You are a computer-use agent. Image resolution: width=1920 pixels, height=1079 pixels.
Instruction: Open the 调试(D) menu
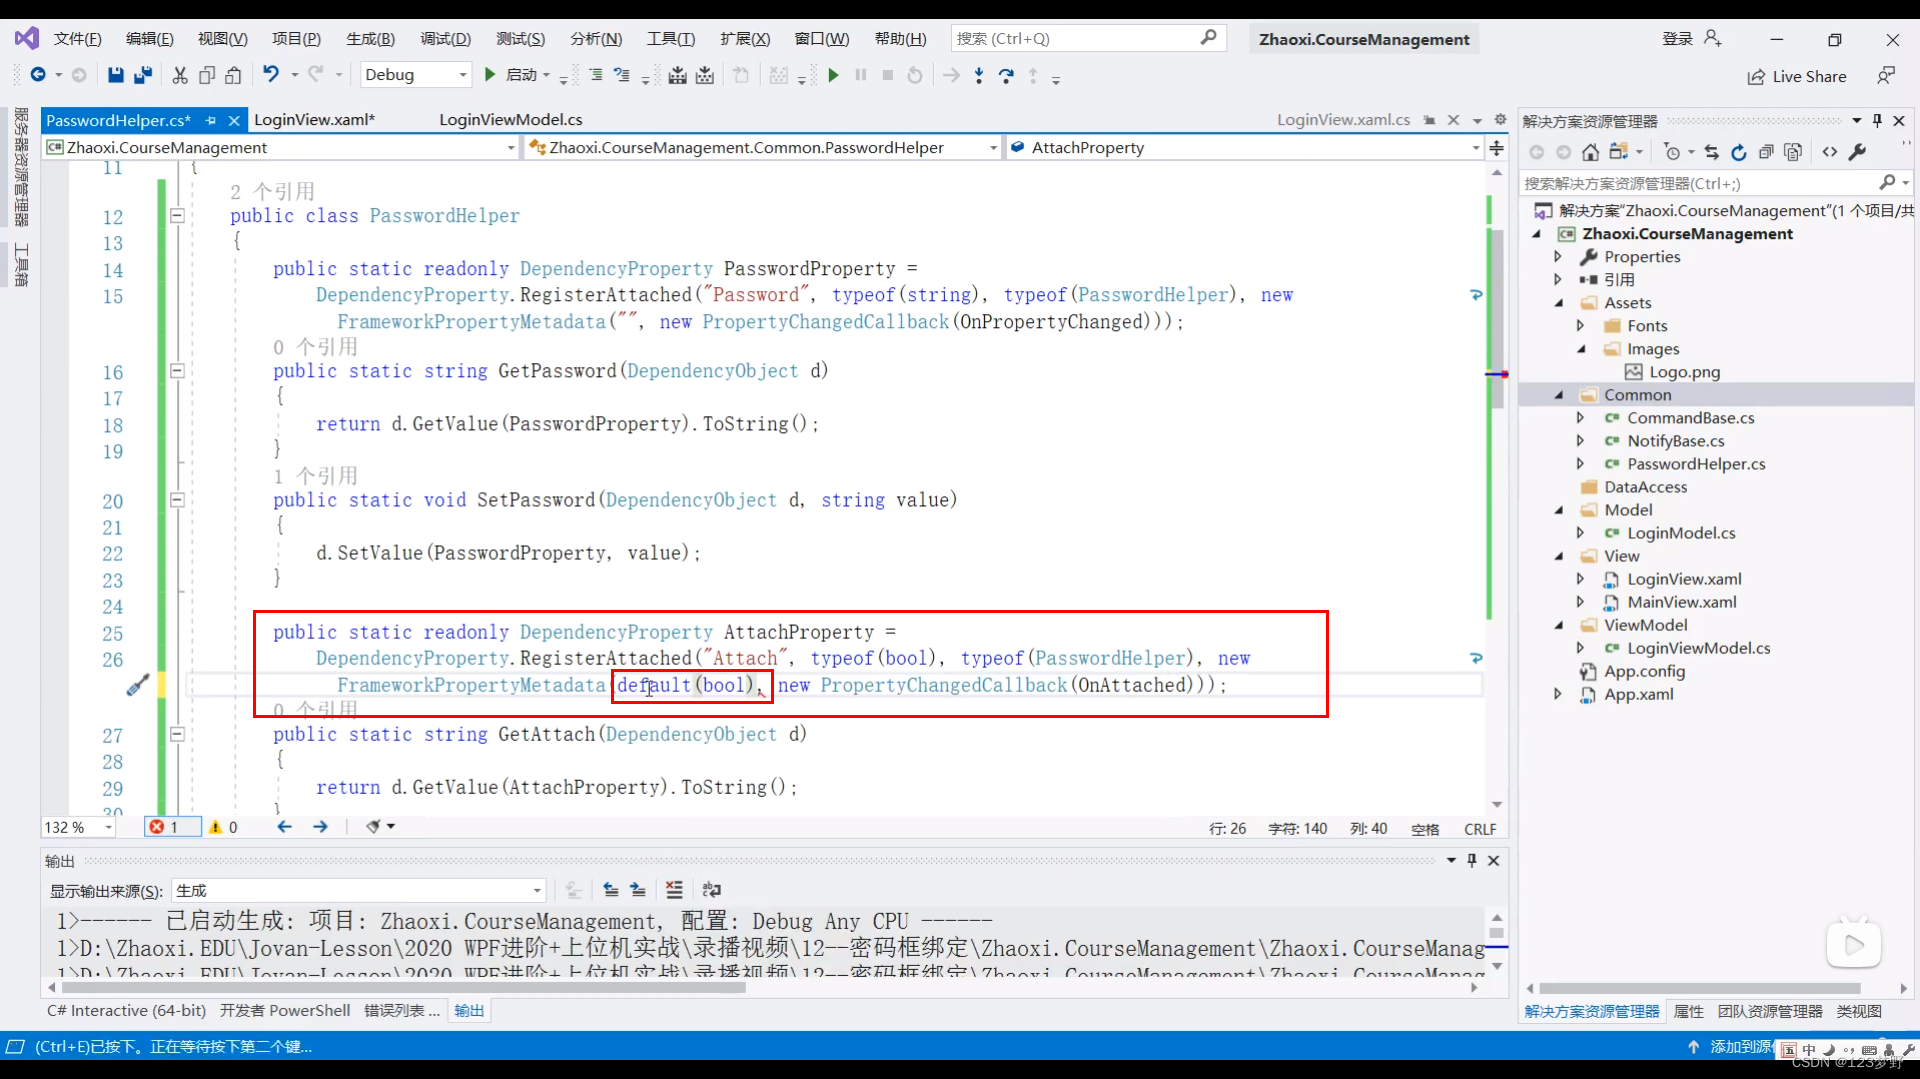pos(445,39)
